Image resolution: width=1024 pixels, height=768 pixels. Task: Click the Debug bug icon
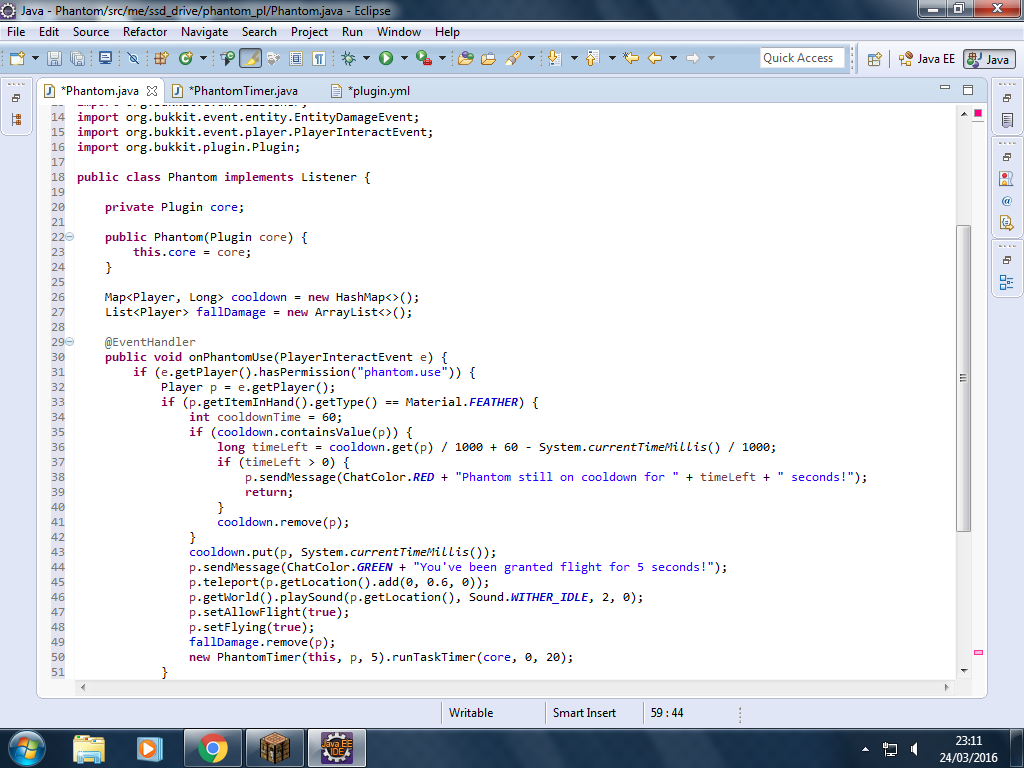(349, 58)
